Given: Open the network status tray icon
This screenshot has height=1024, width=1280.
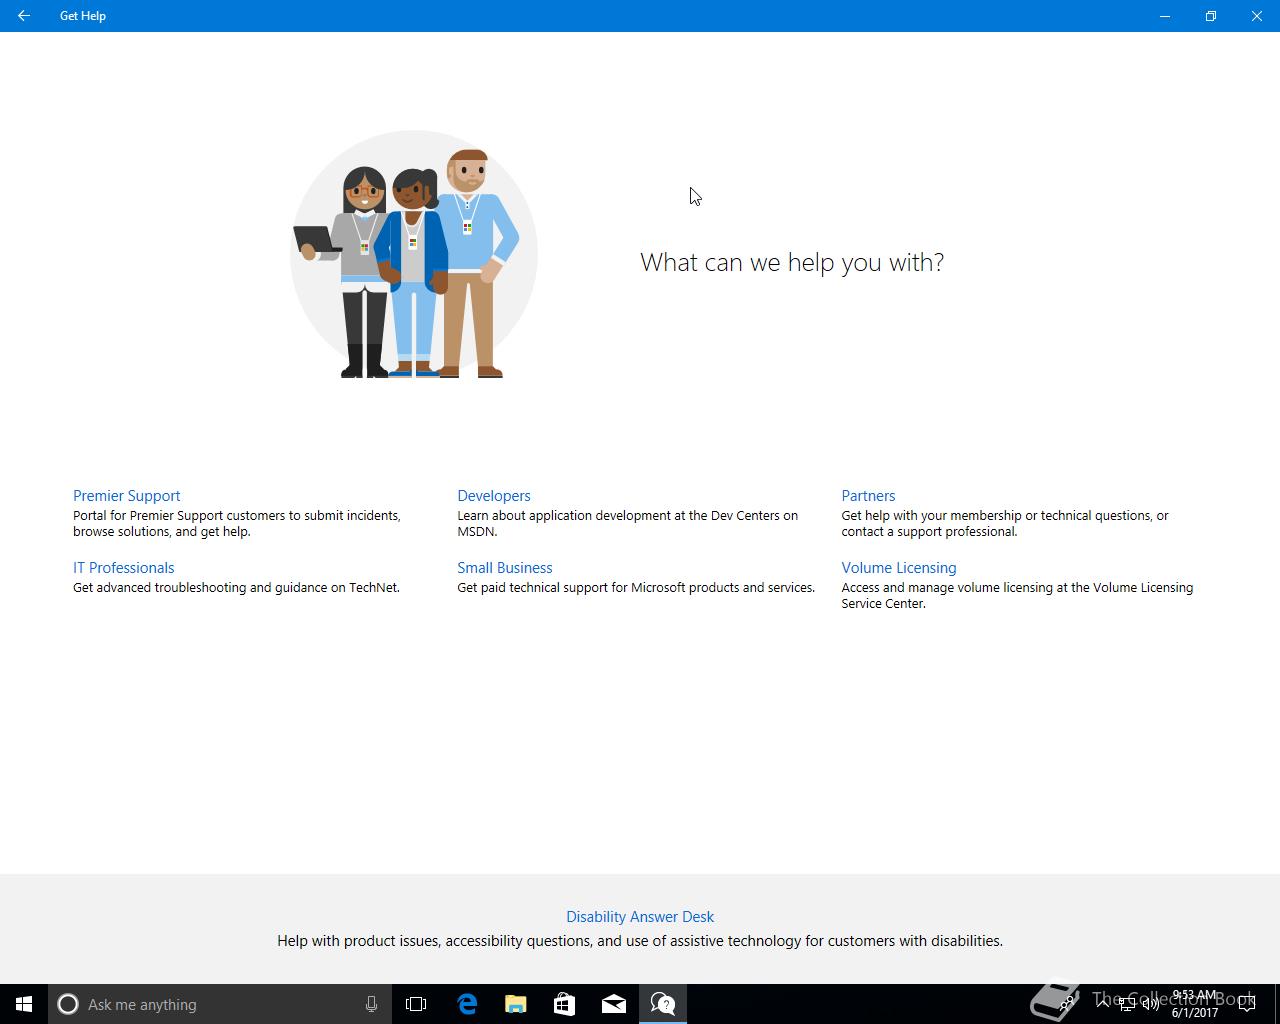Looking at the screenshot, I should 1127,1004.
